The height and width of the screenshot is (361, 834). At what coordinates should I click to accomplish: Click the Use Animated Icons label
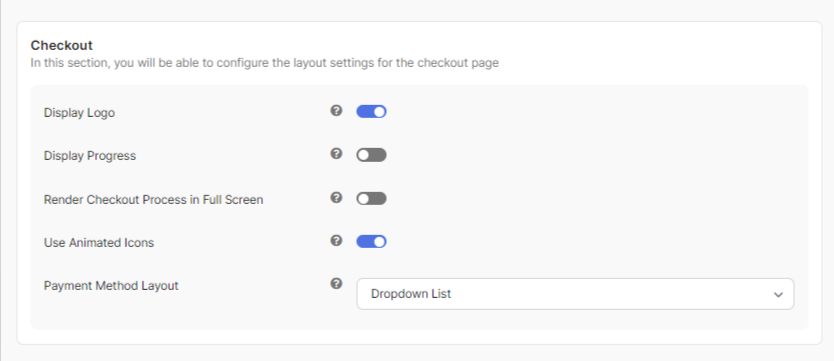(x=99, y=243)
